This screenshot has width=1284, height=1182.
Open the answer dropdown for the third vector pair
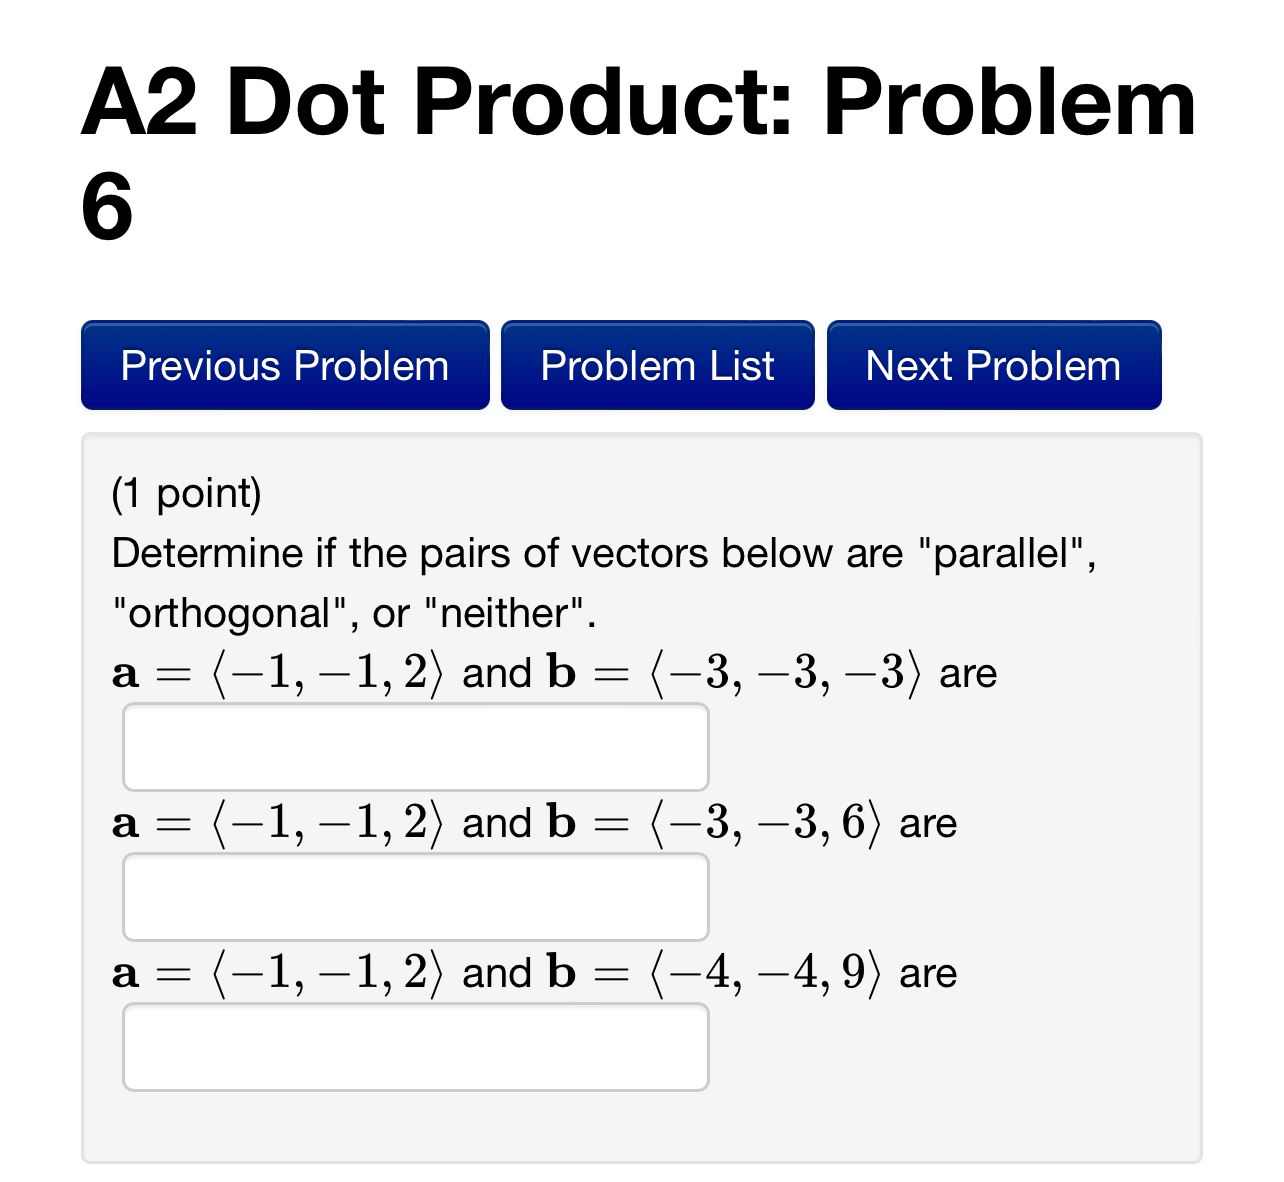point(414,1046)
